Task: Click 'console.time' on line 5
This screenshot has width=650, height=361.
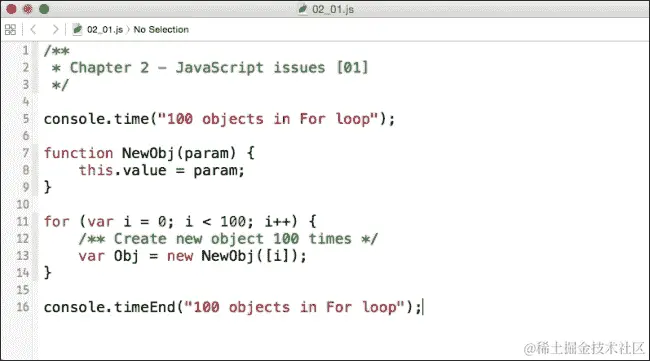Action: pyautogui.click(x=97, y=119)
